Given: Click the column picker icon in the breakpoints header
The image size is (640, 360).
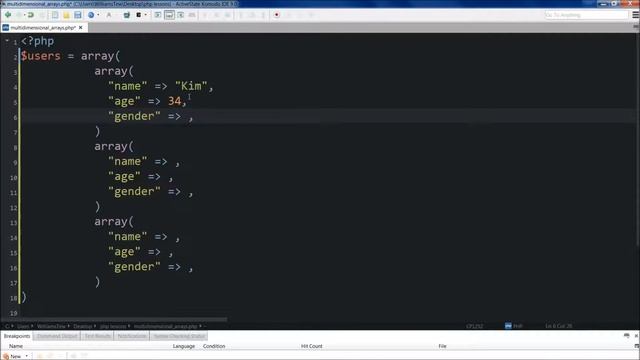Looking at the screenshot, I should (x=637, y=346).
